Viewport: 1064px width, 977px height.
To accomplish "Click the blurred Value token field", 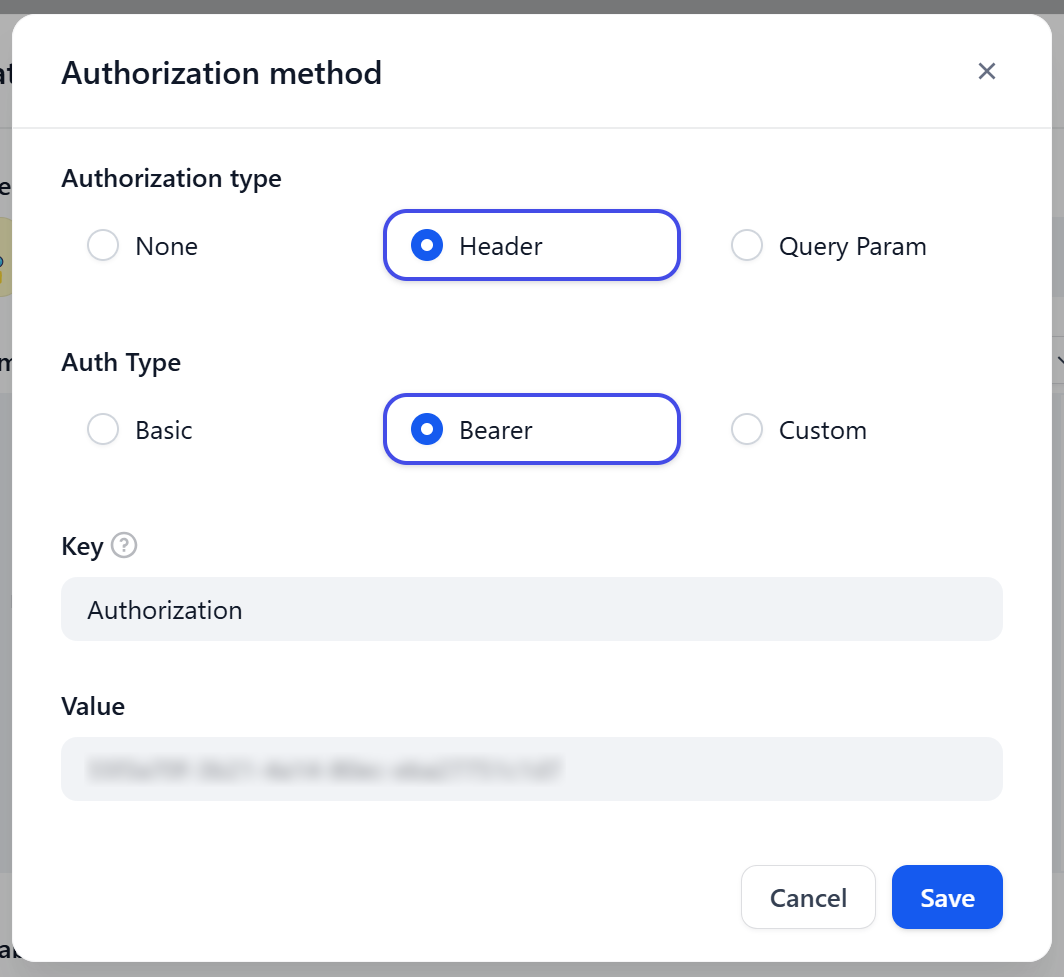I will [x=531, y=769].
